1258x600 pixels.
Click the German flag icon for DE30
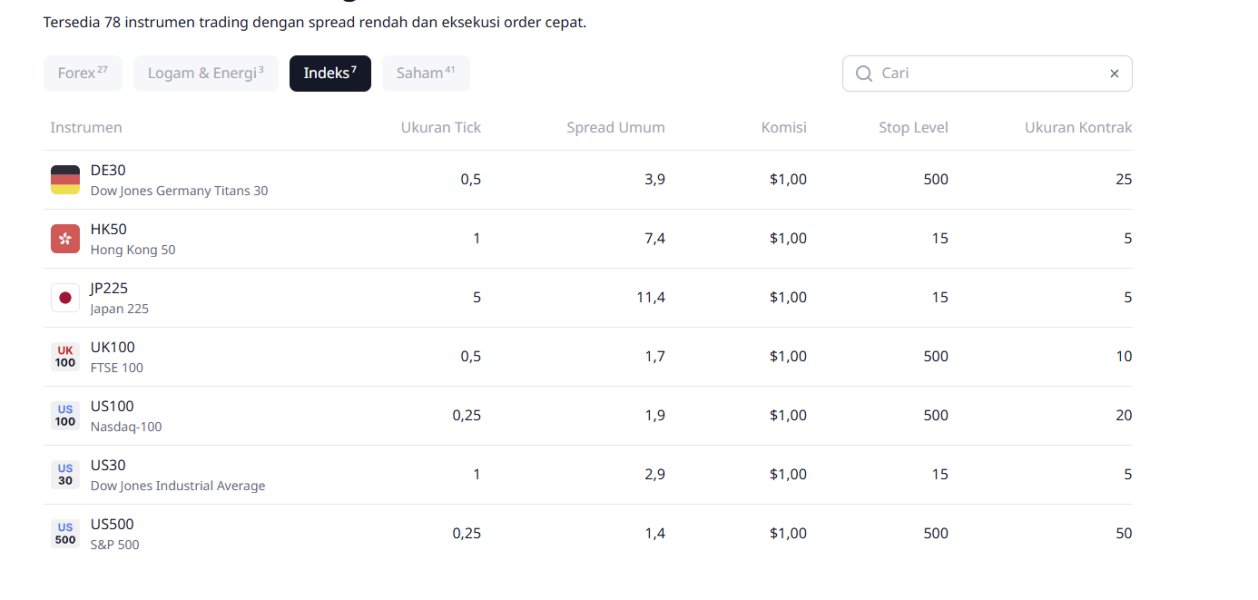(x=65, y=180)
